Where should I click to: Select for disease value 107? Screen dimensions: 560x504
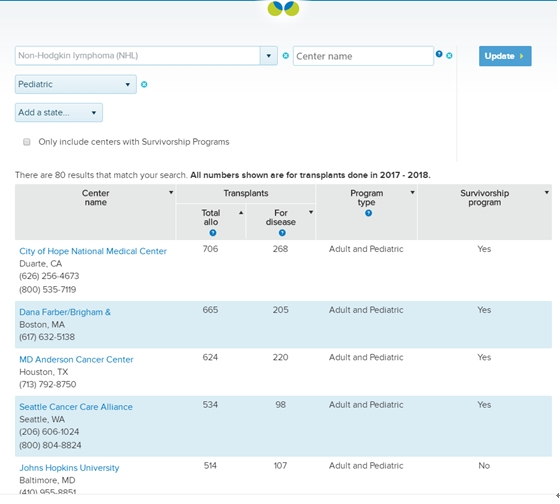[280, 466]
